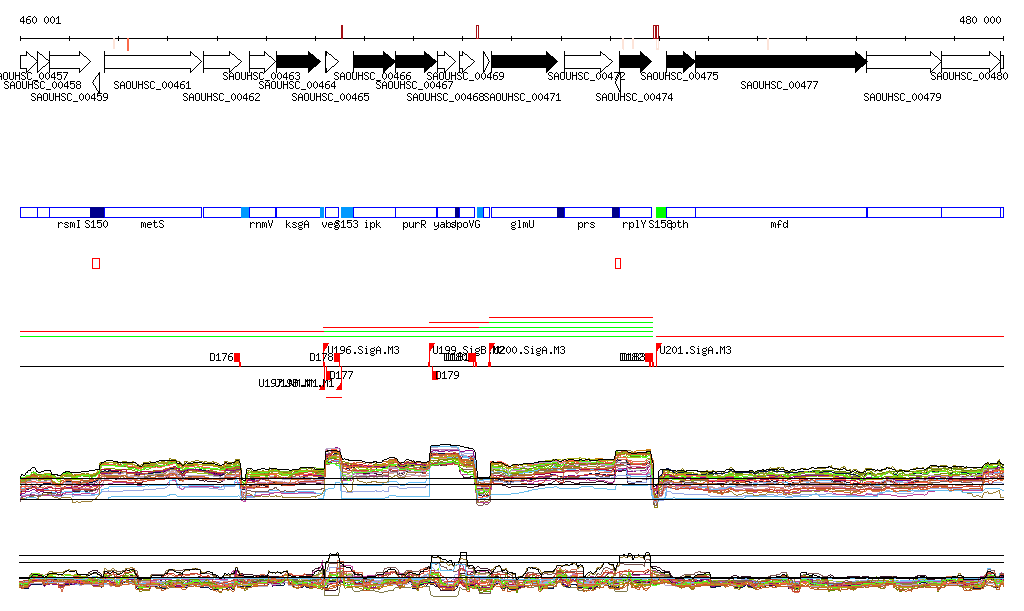Select the U196.SigA.M3 promoter label
Image resolution: width=1024 pixels, height=611 pixels.
(365, 350)
